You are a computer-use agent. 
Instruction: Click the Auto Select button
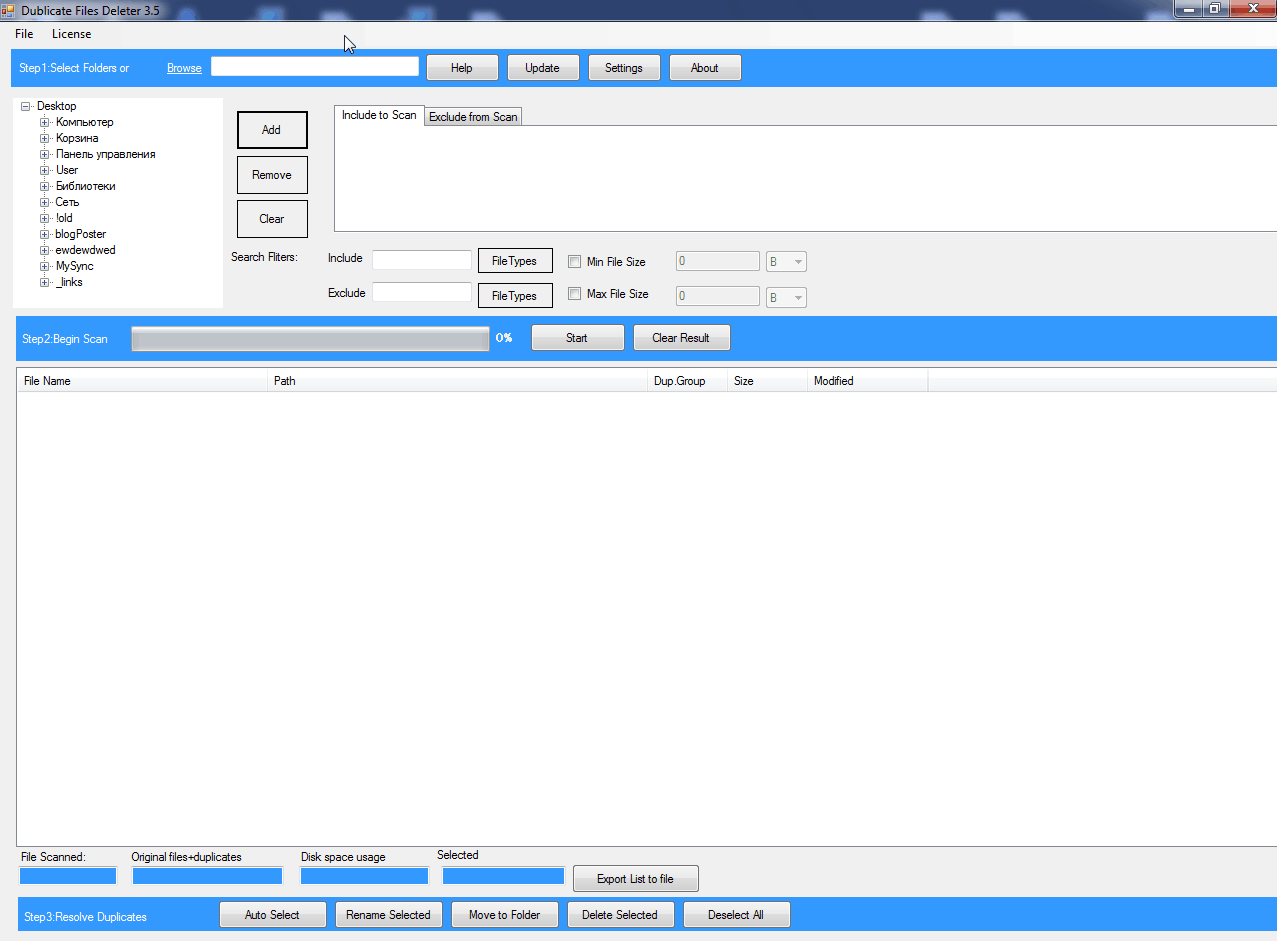[x=272, y=915]
